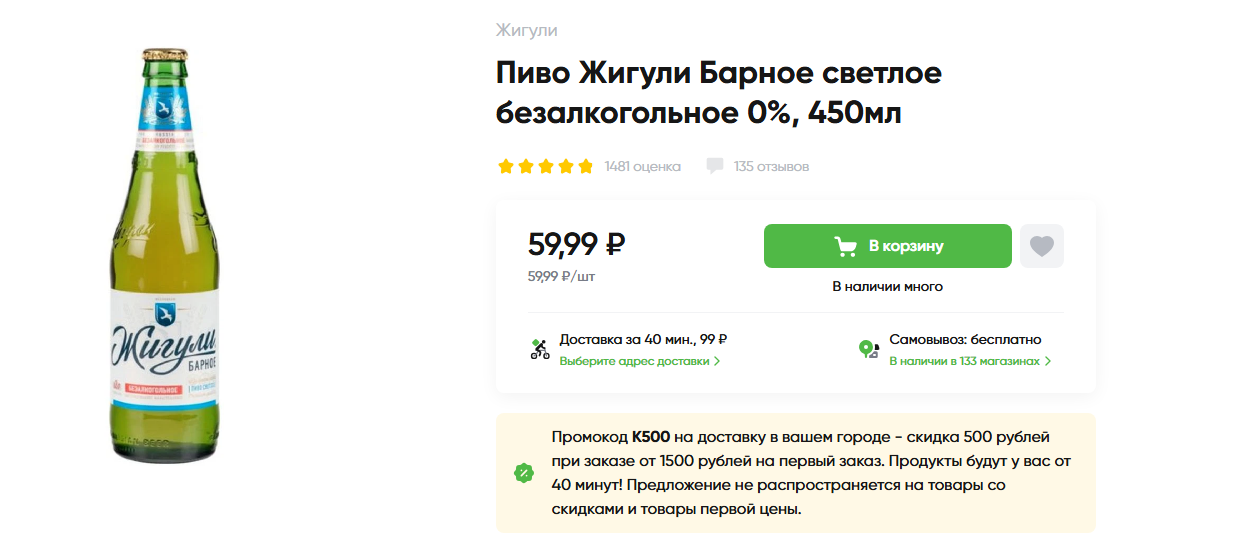This screenshot has height=556, width=1252.
Task: Click the 1481 оценка ratings count
Action: click(x=642, y=166)
